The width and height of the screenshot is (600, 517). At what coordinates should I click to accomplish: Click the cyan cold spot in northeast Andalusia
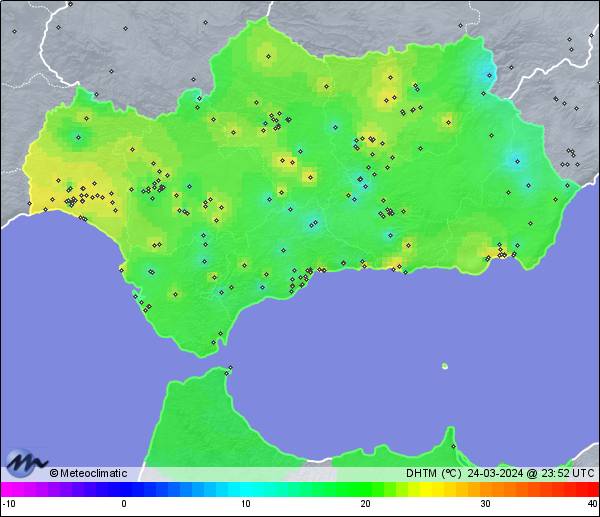488,74
